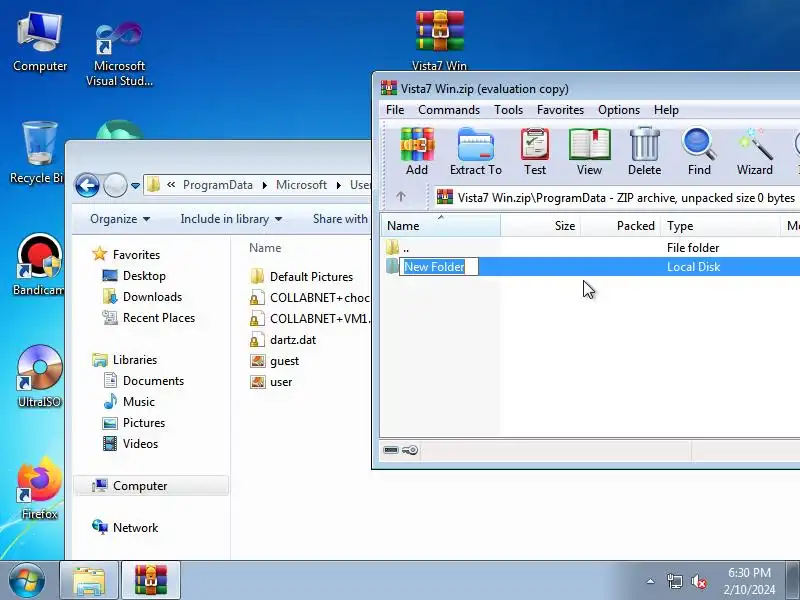Screen dimensions: 800x600
Task: Select the parent '..' folder row
Action: coord(590,248)
